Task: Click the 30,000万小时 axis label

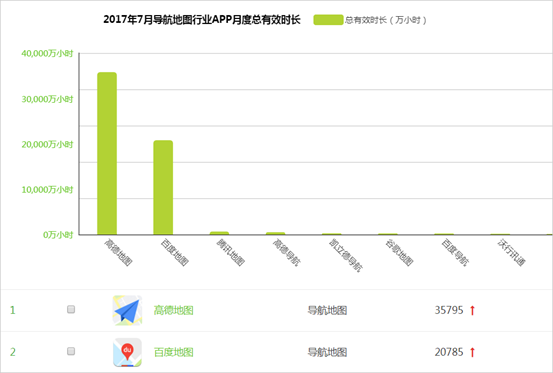Action: [x=47, y=99]
